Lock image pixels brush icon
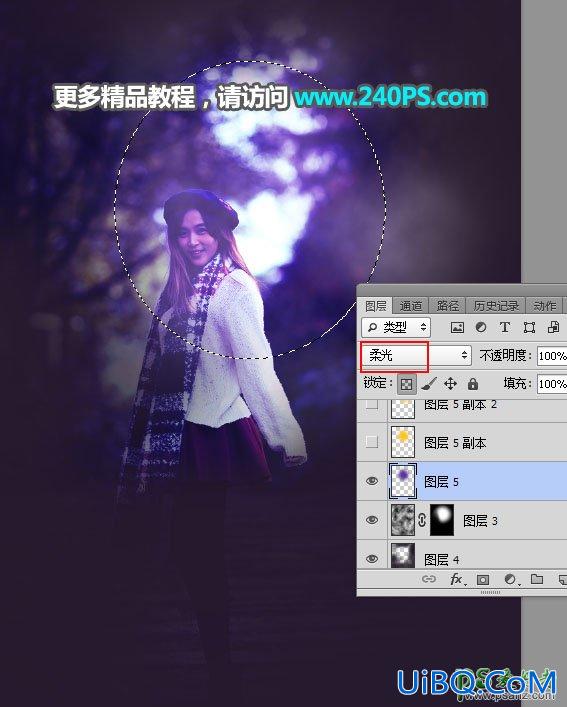The height and width of the screenshot is (707, 567). [429, 384]
